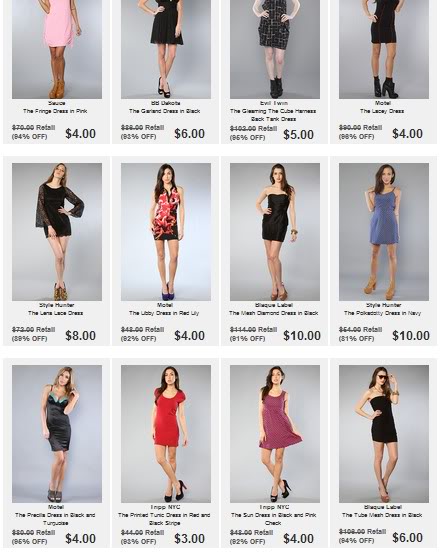Image resolution: width=445 pixels, height=559 pixels.
Task: Open the Gleaming Cube Harness Tank Dress link
Action: pyautogui.click(x=273, y=115)
